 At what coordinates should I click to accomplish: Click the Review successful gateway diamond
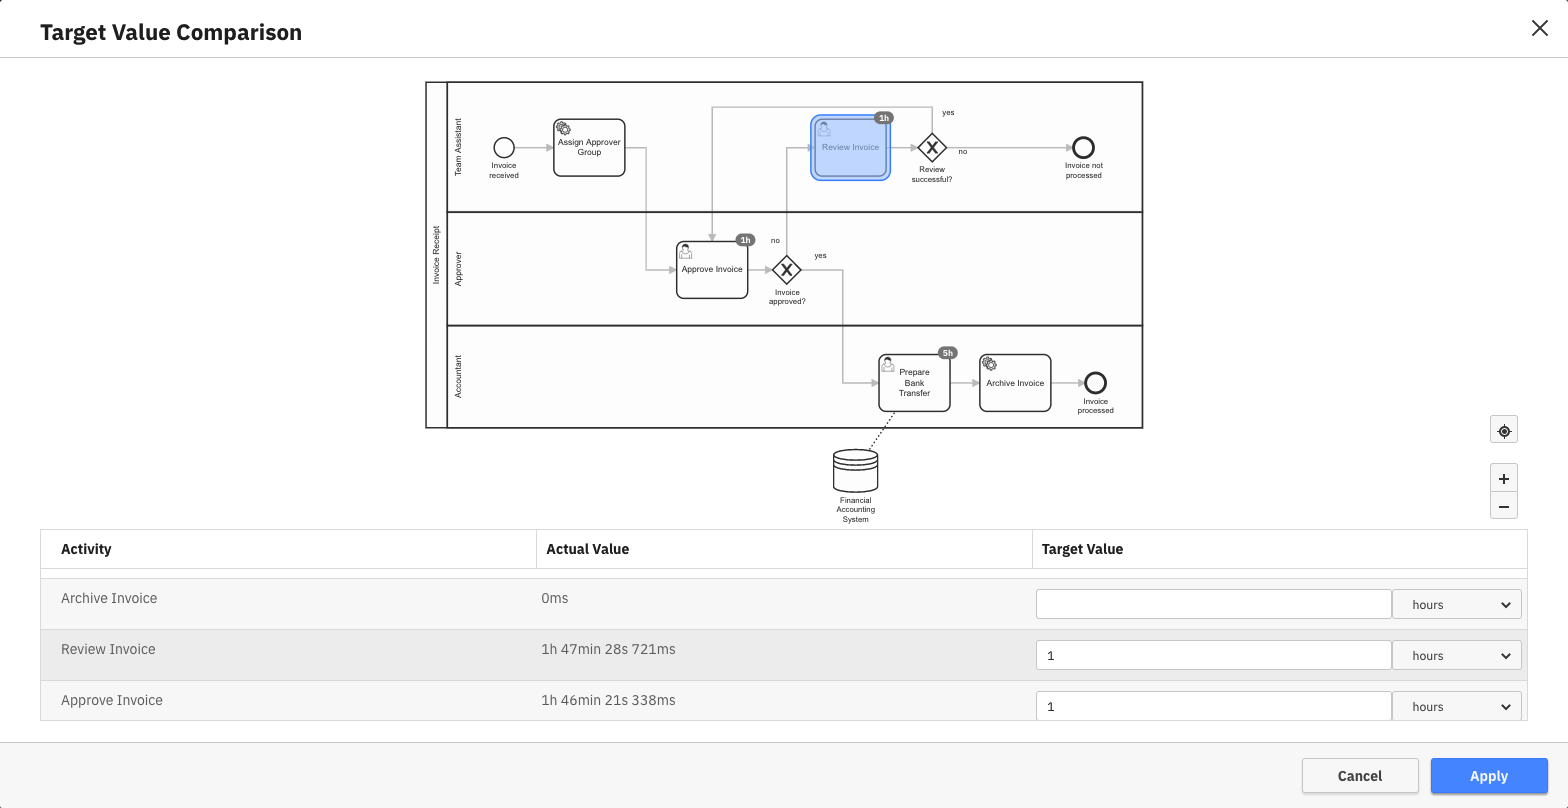(x=932, y=148)
